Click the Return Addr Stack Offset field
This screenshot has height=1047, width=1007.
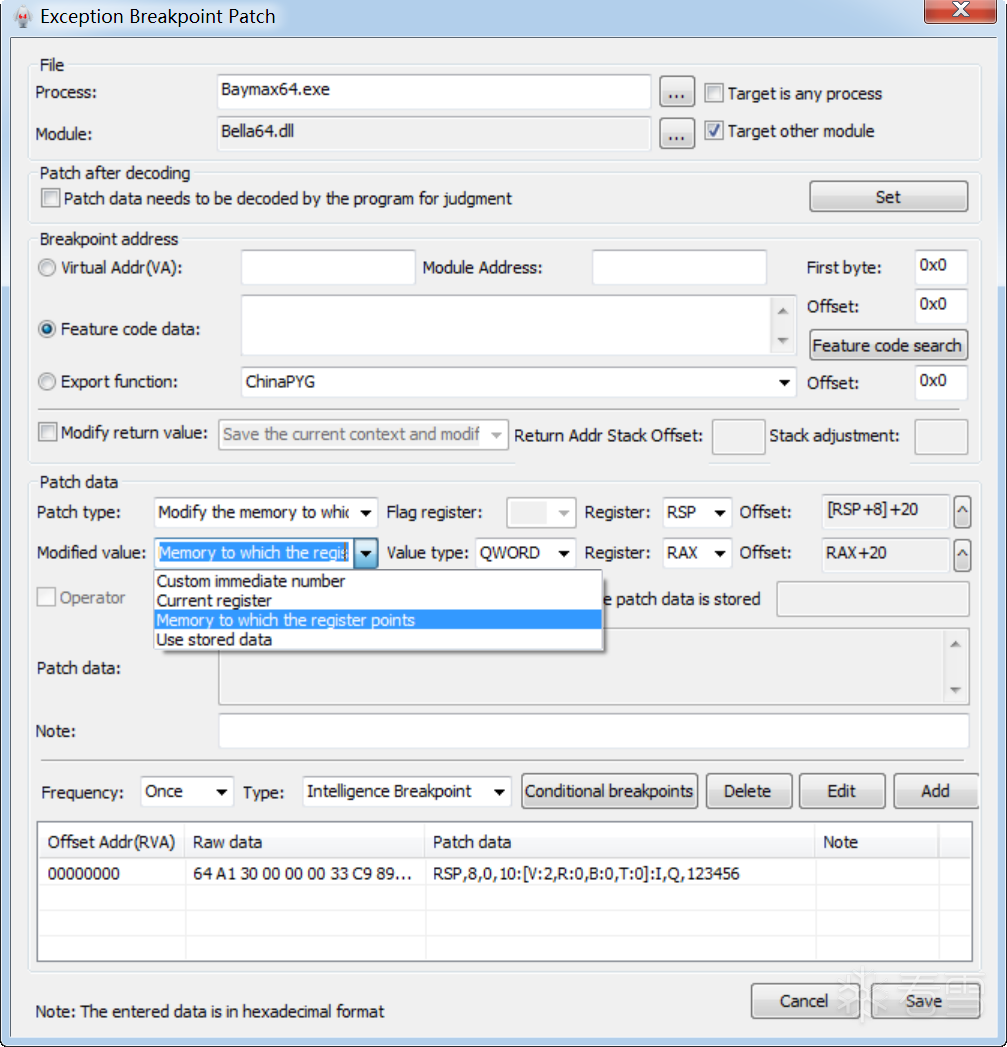(x=738, y=437)
